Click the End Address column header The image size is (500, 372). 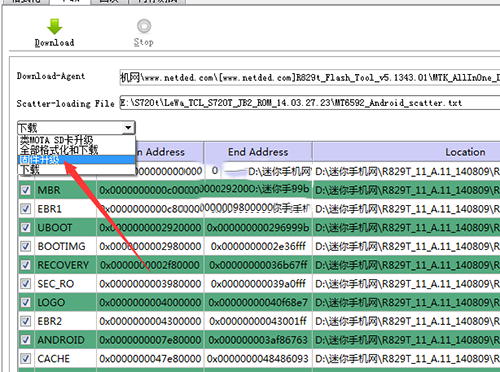(x=258, y=152)
